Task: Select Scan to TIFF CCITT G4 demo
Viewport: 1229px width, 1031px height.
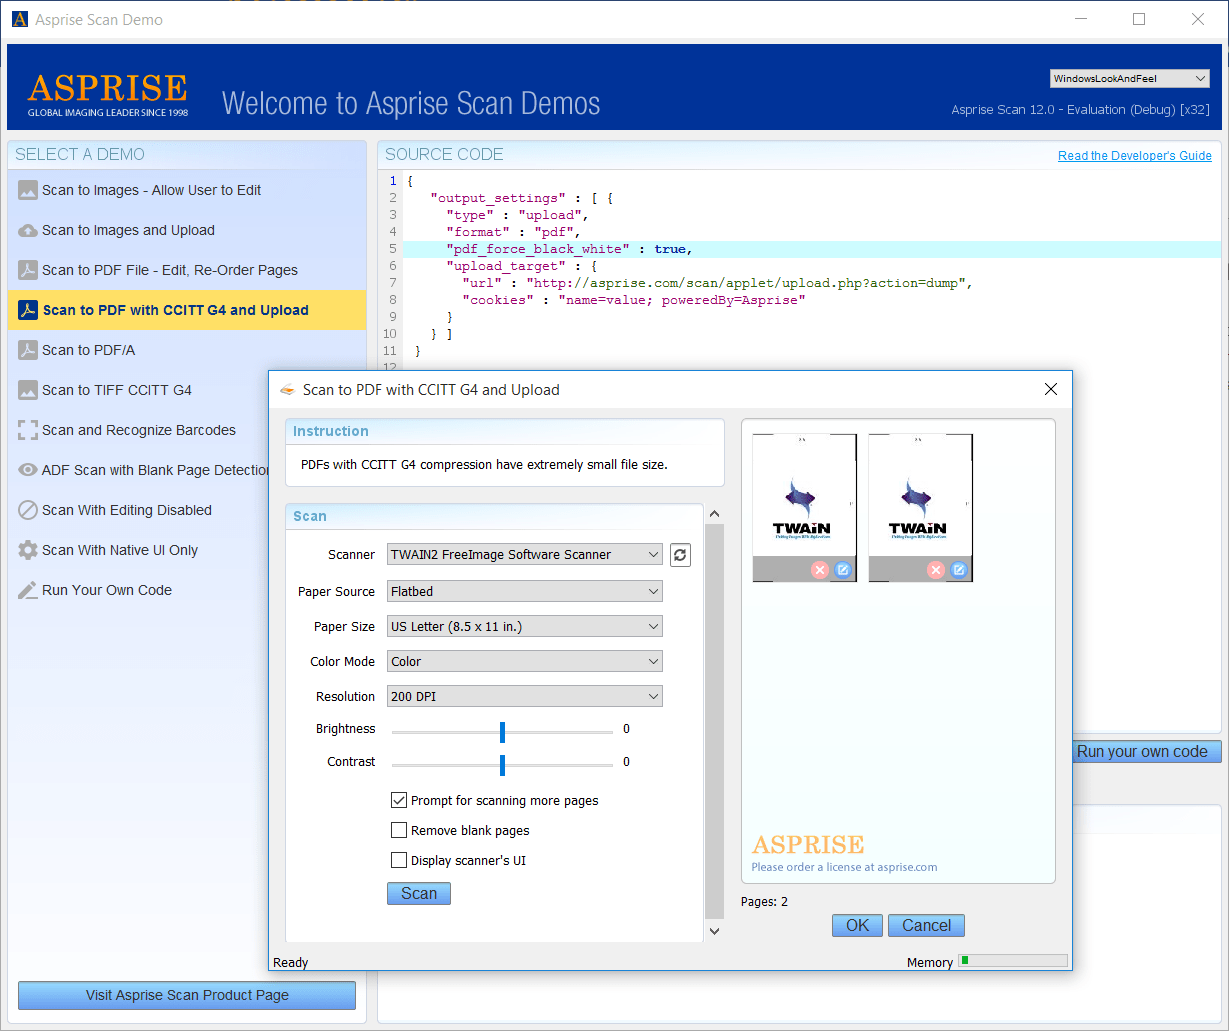Action: [x=187, y=390]
